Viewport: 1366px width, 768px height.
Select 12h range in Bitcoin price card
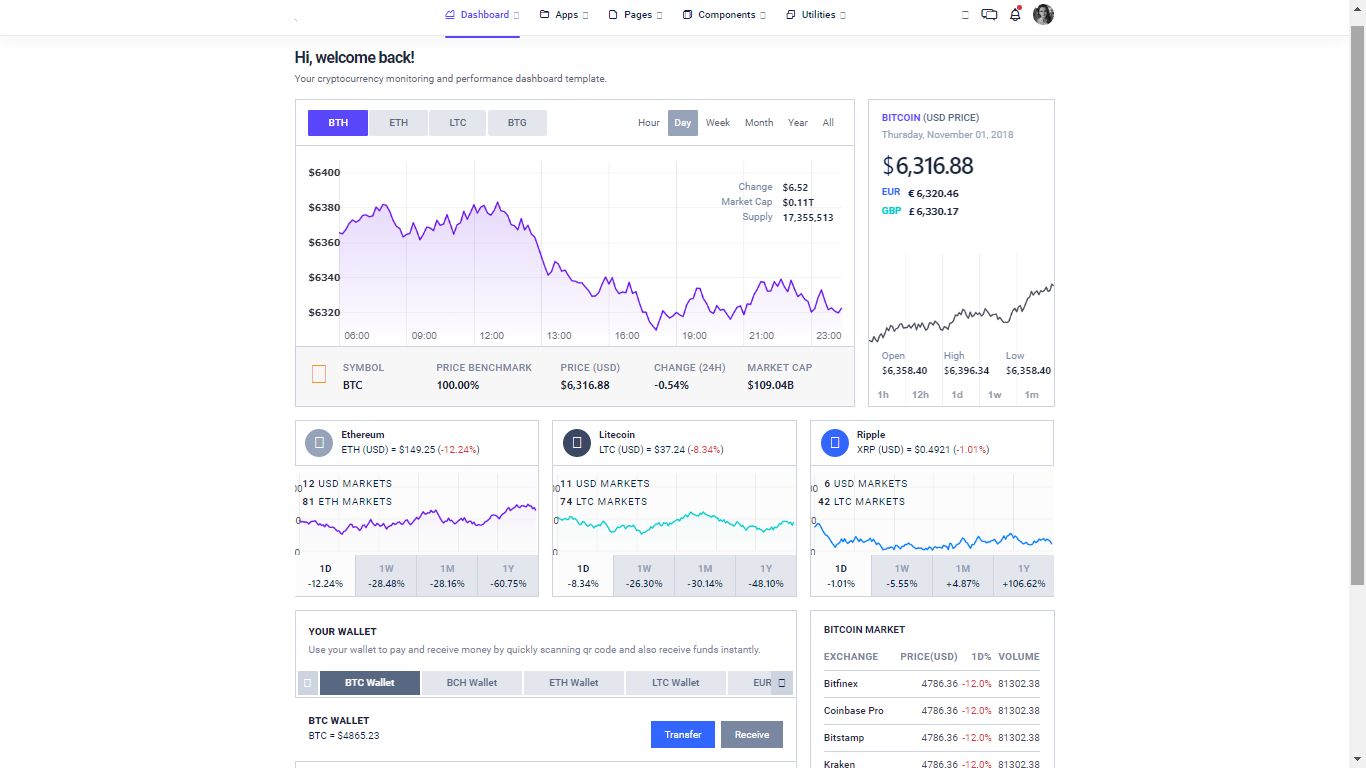920,395
